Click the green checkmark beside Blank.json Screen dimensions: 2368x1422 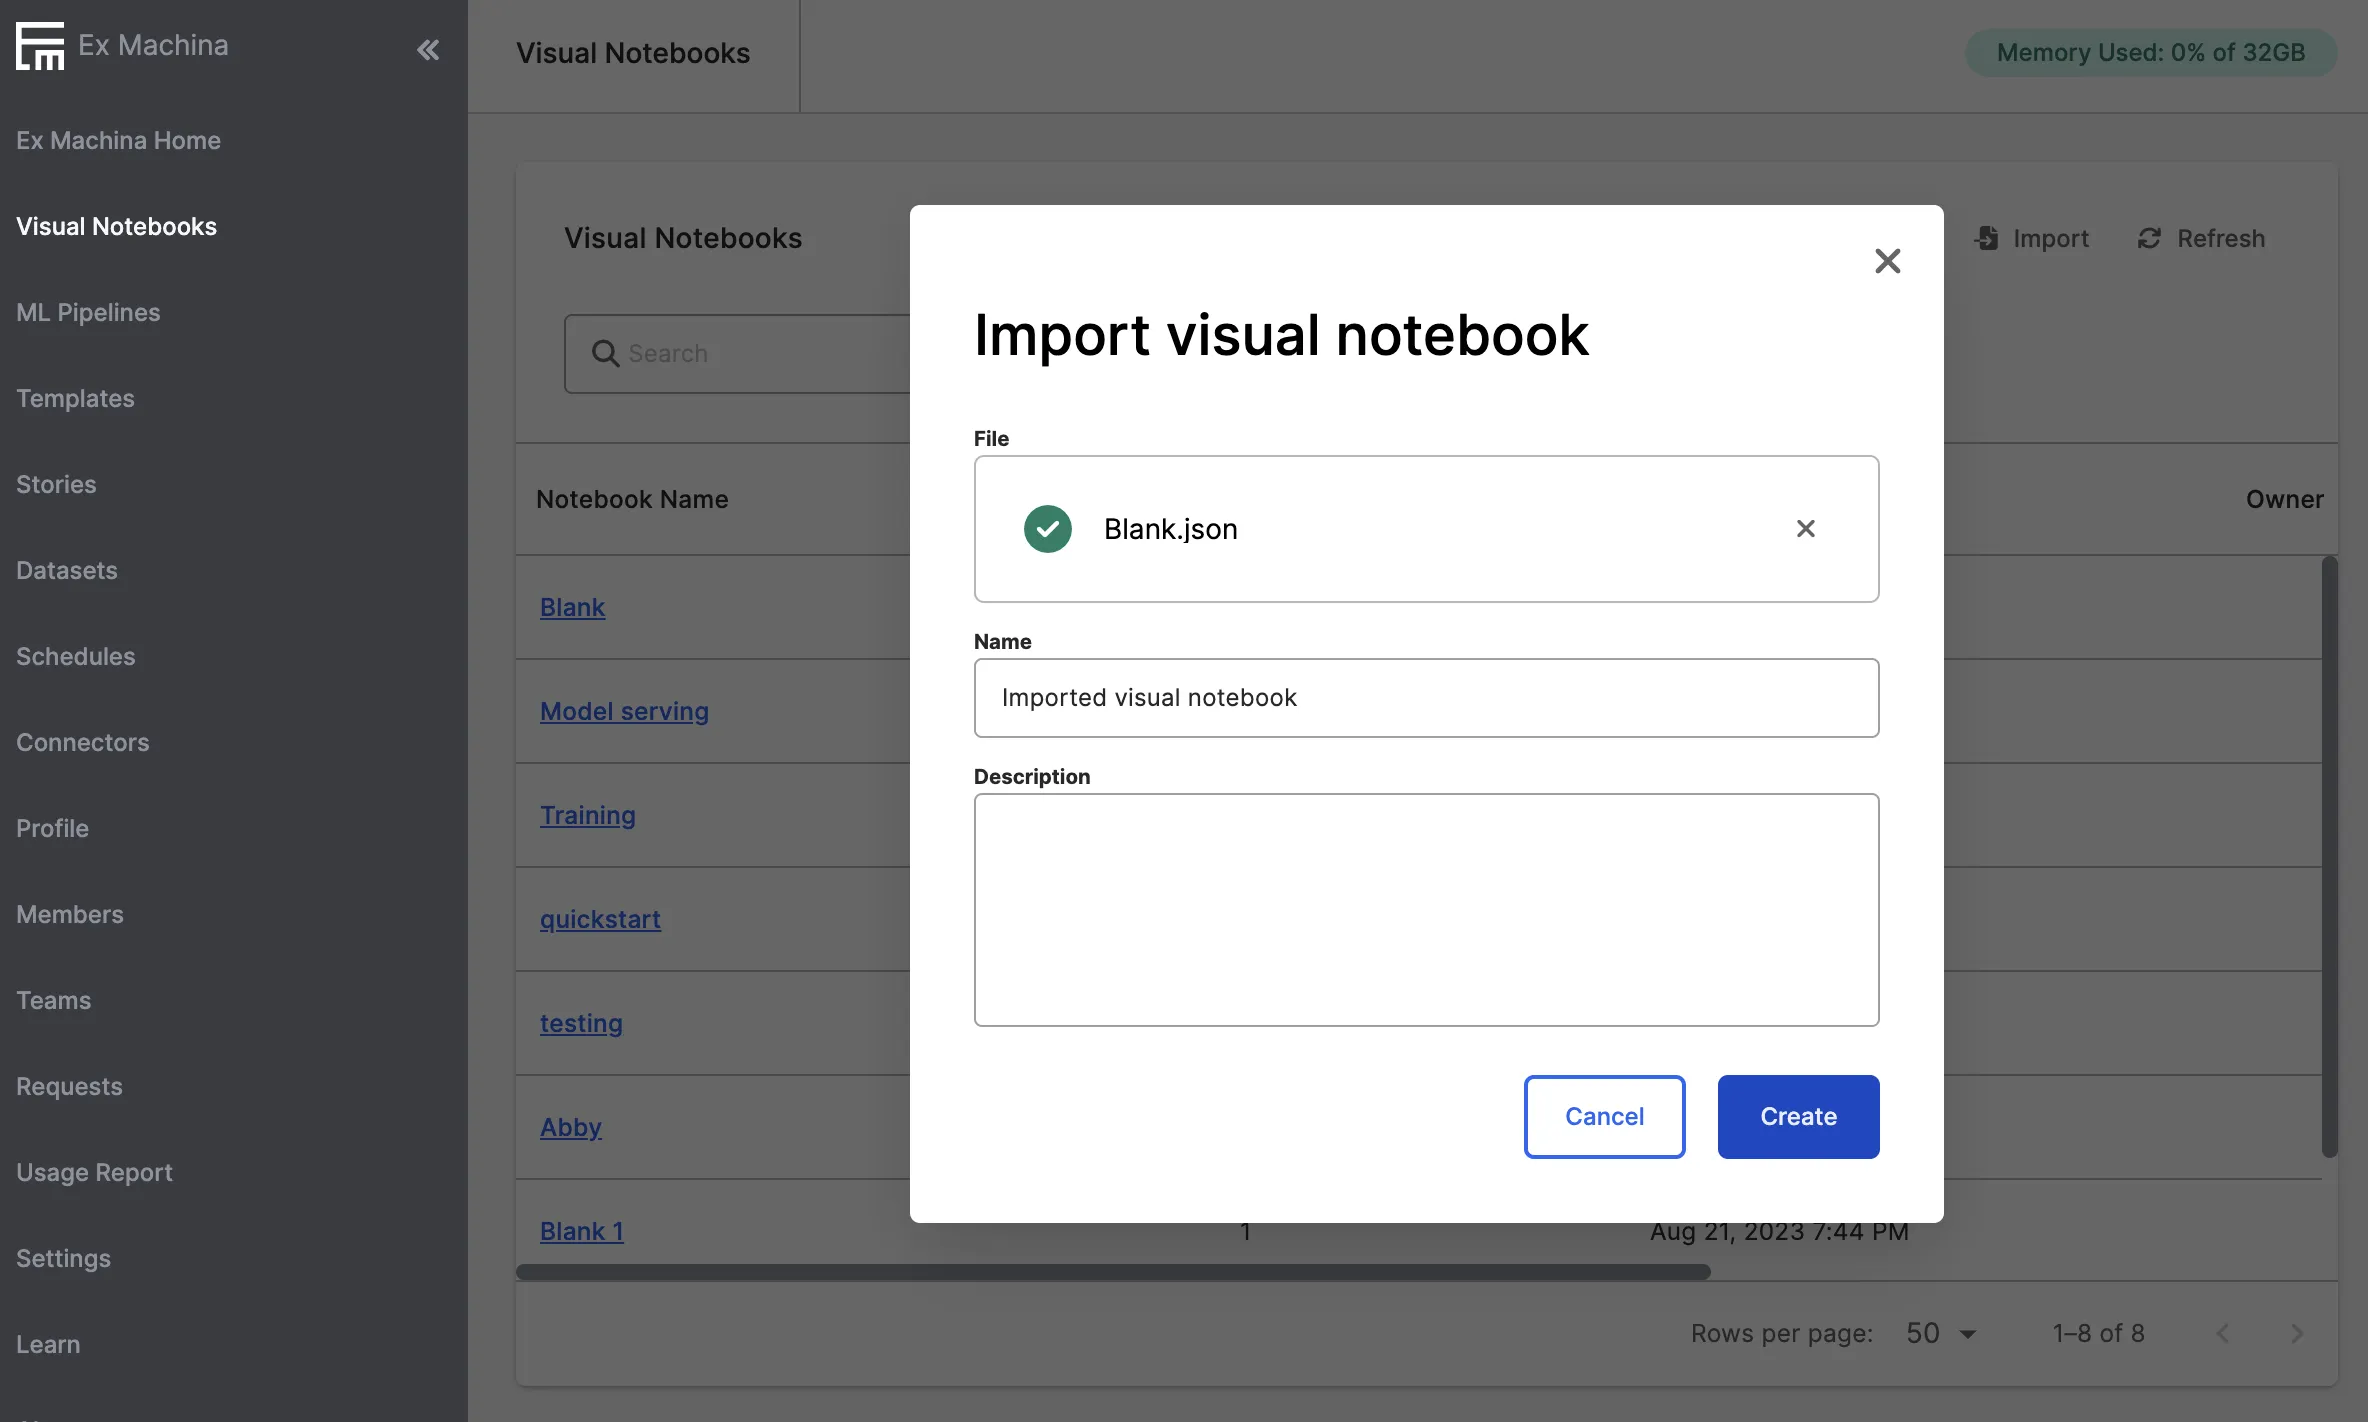point(1047,528)
